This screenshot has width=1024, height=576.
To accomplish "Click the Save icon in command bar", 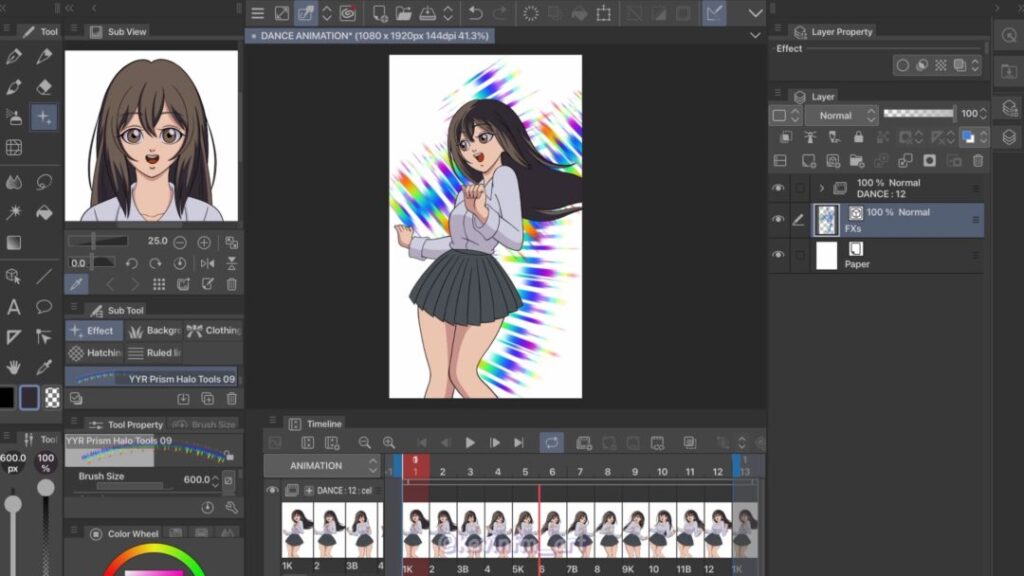I will click(428, 13).
